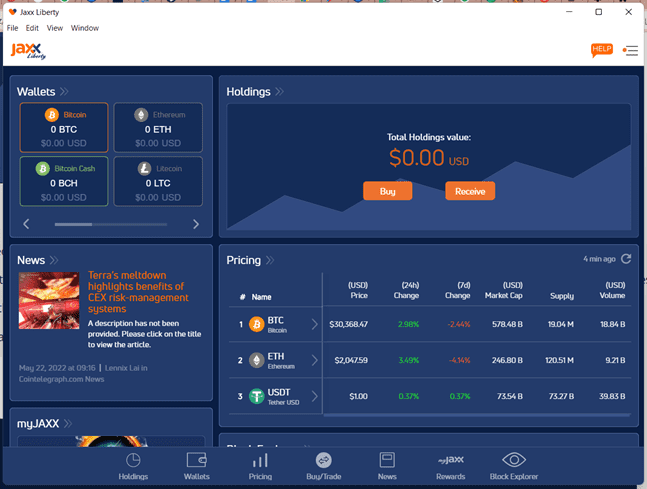Click the '4 min ago' update timestamp

coord(599,259)
